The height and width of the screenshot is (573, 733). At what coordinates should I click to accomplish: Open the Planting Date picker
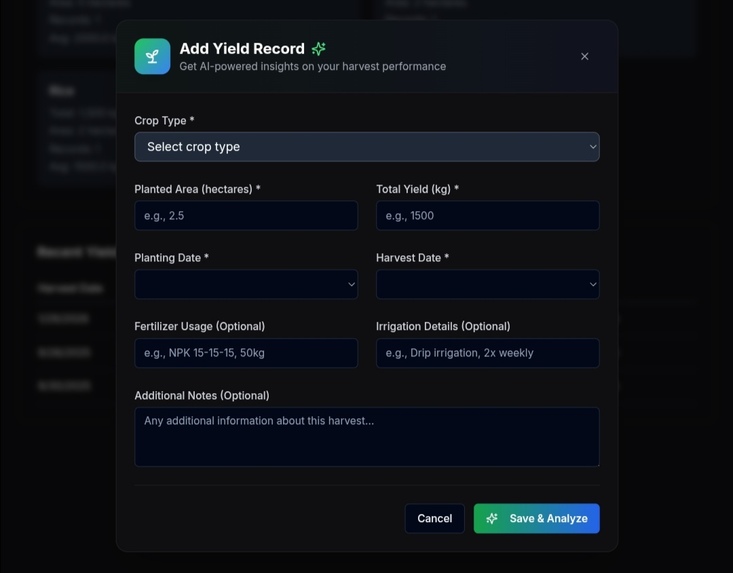click(x=246, y=284)
